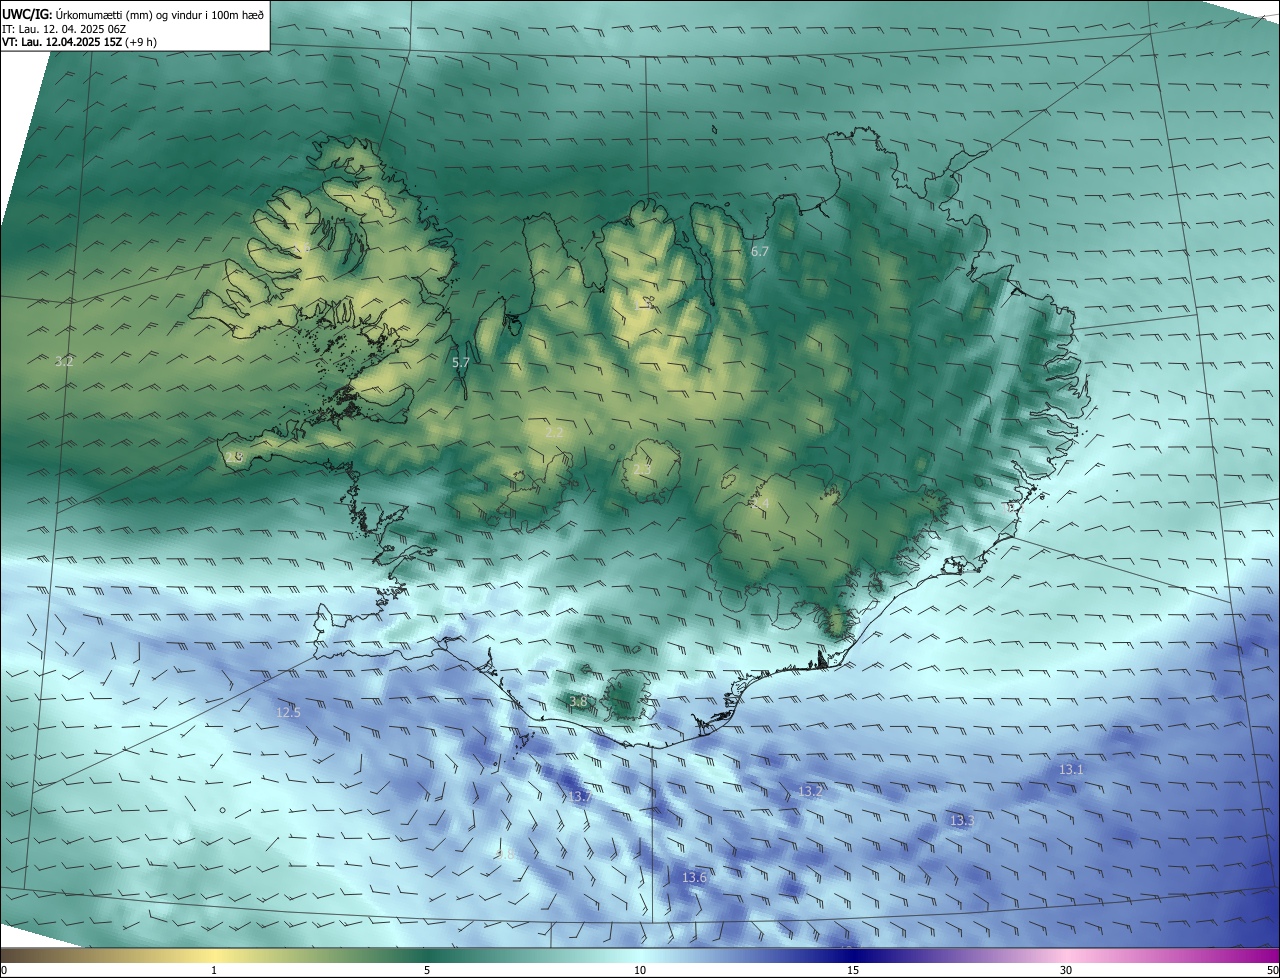Screen dimensions: 1280x978
Task: Click the 3.8 value on the map
Action: pyautogui.click(x=578, y=702)
